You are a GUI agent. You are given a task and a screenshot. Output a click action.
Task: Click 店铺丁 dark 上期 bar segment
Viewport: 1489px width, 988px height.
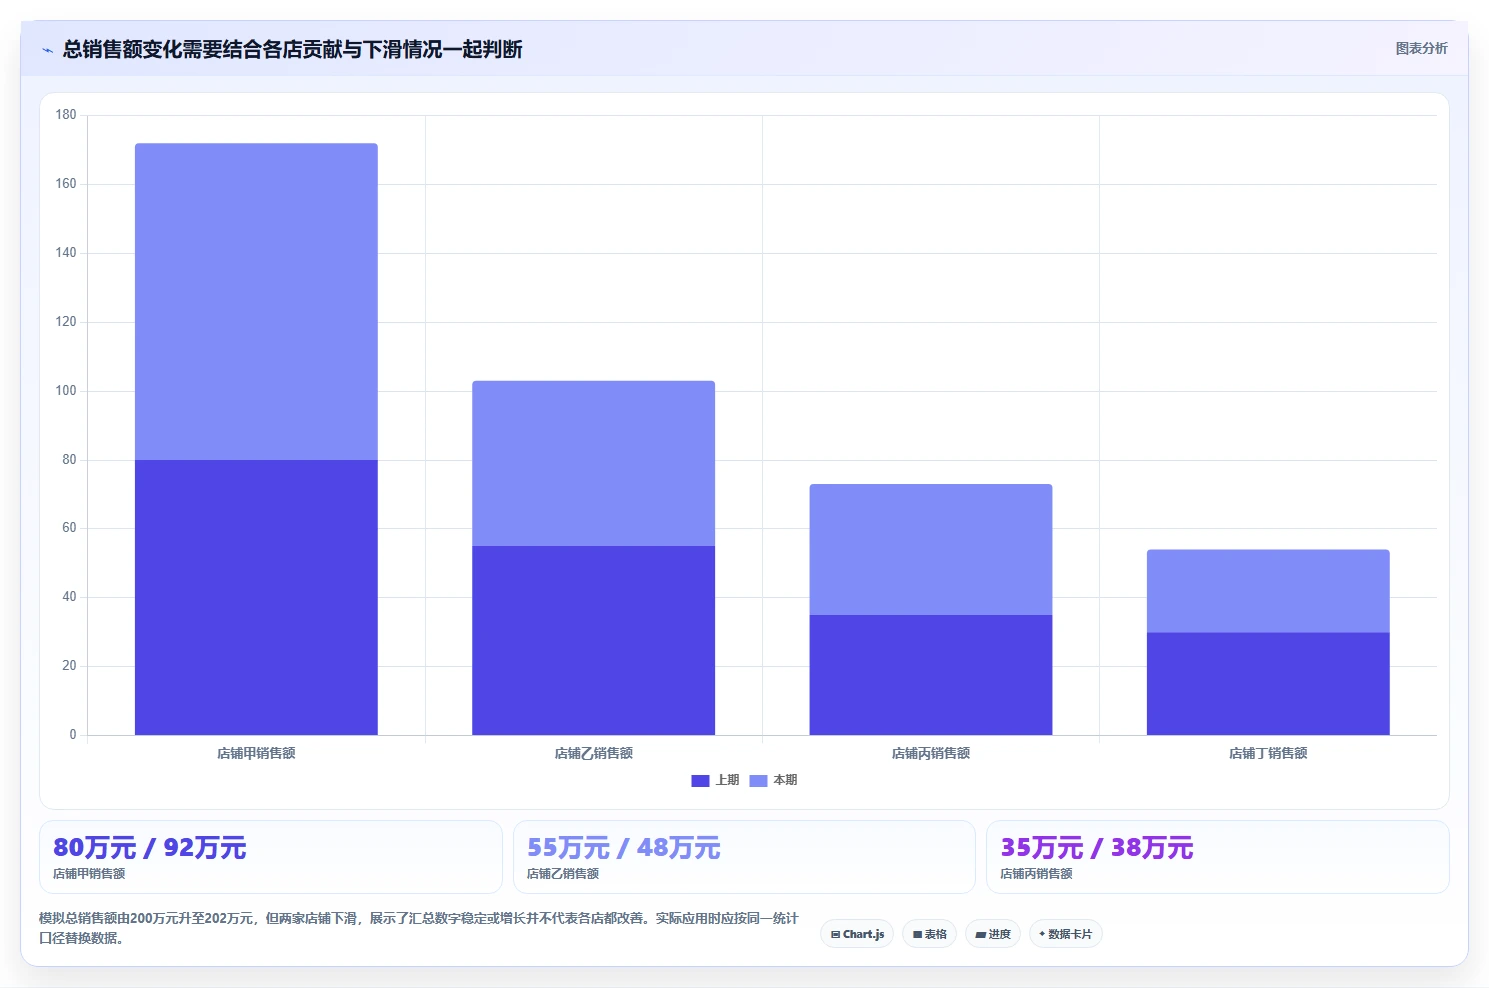[x=1268, y=683]
